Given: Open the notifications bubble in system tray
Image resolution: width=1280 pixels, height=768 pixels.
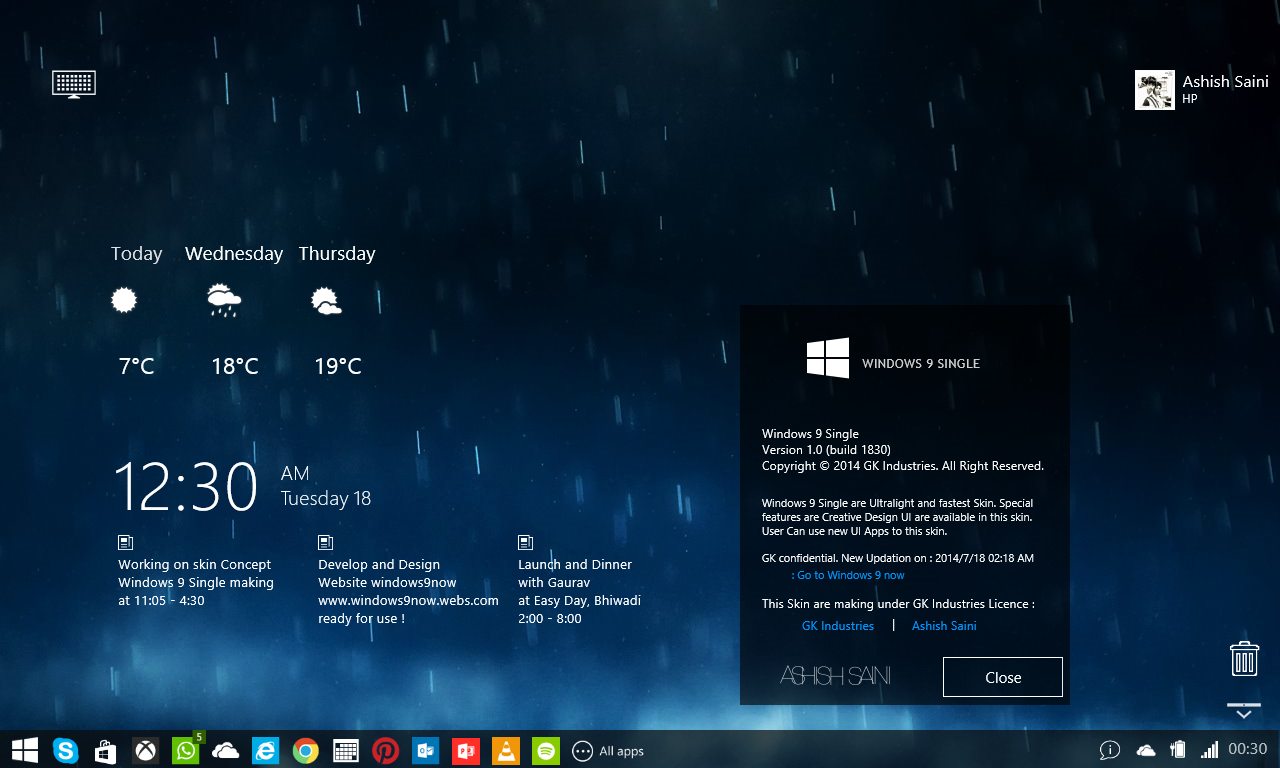Looking at the screenshot, I should tap(1109, 750).
